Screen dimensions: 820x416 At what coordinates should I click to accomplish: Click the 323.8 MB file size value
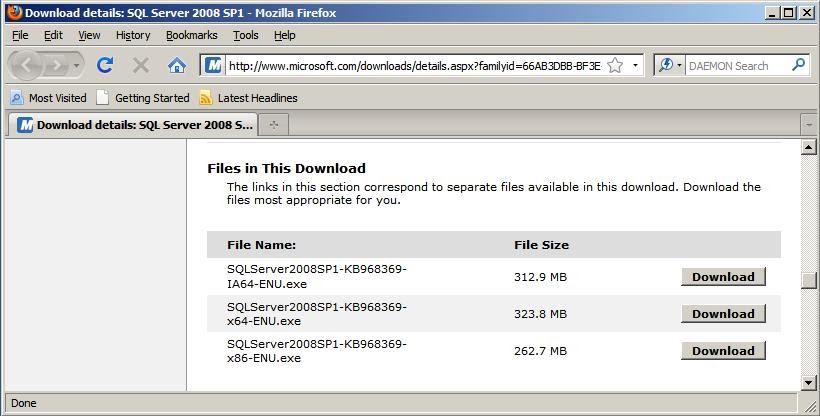click(540, 314)
